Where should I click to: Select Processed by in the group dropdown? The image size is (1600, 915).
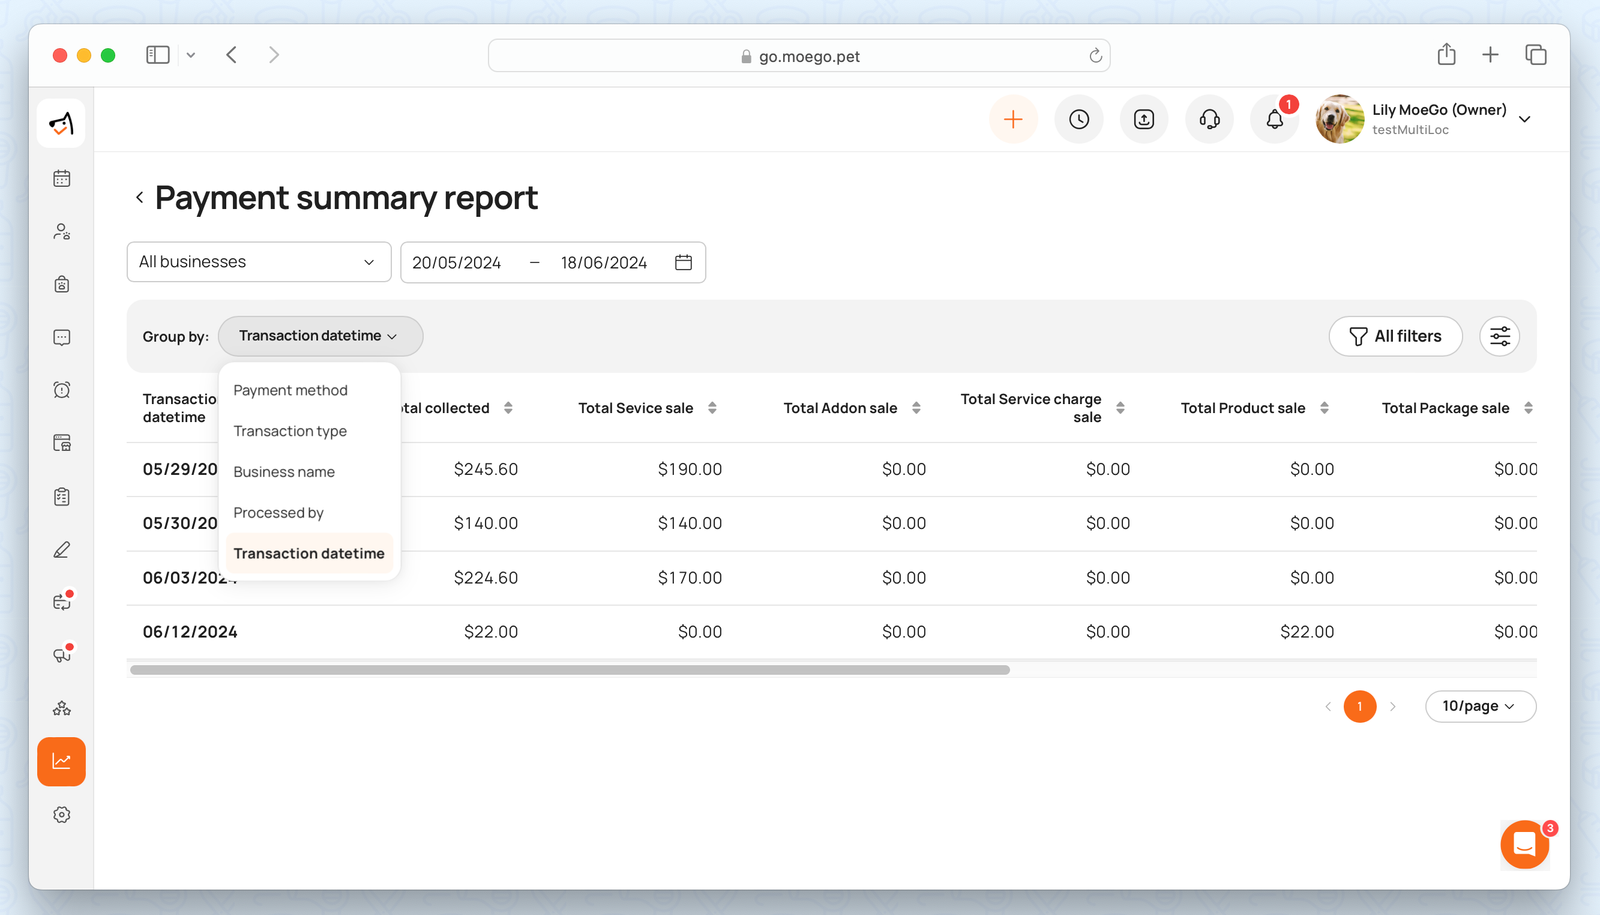pyautogui.click(x=278, y=512)
